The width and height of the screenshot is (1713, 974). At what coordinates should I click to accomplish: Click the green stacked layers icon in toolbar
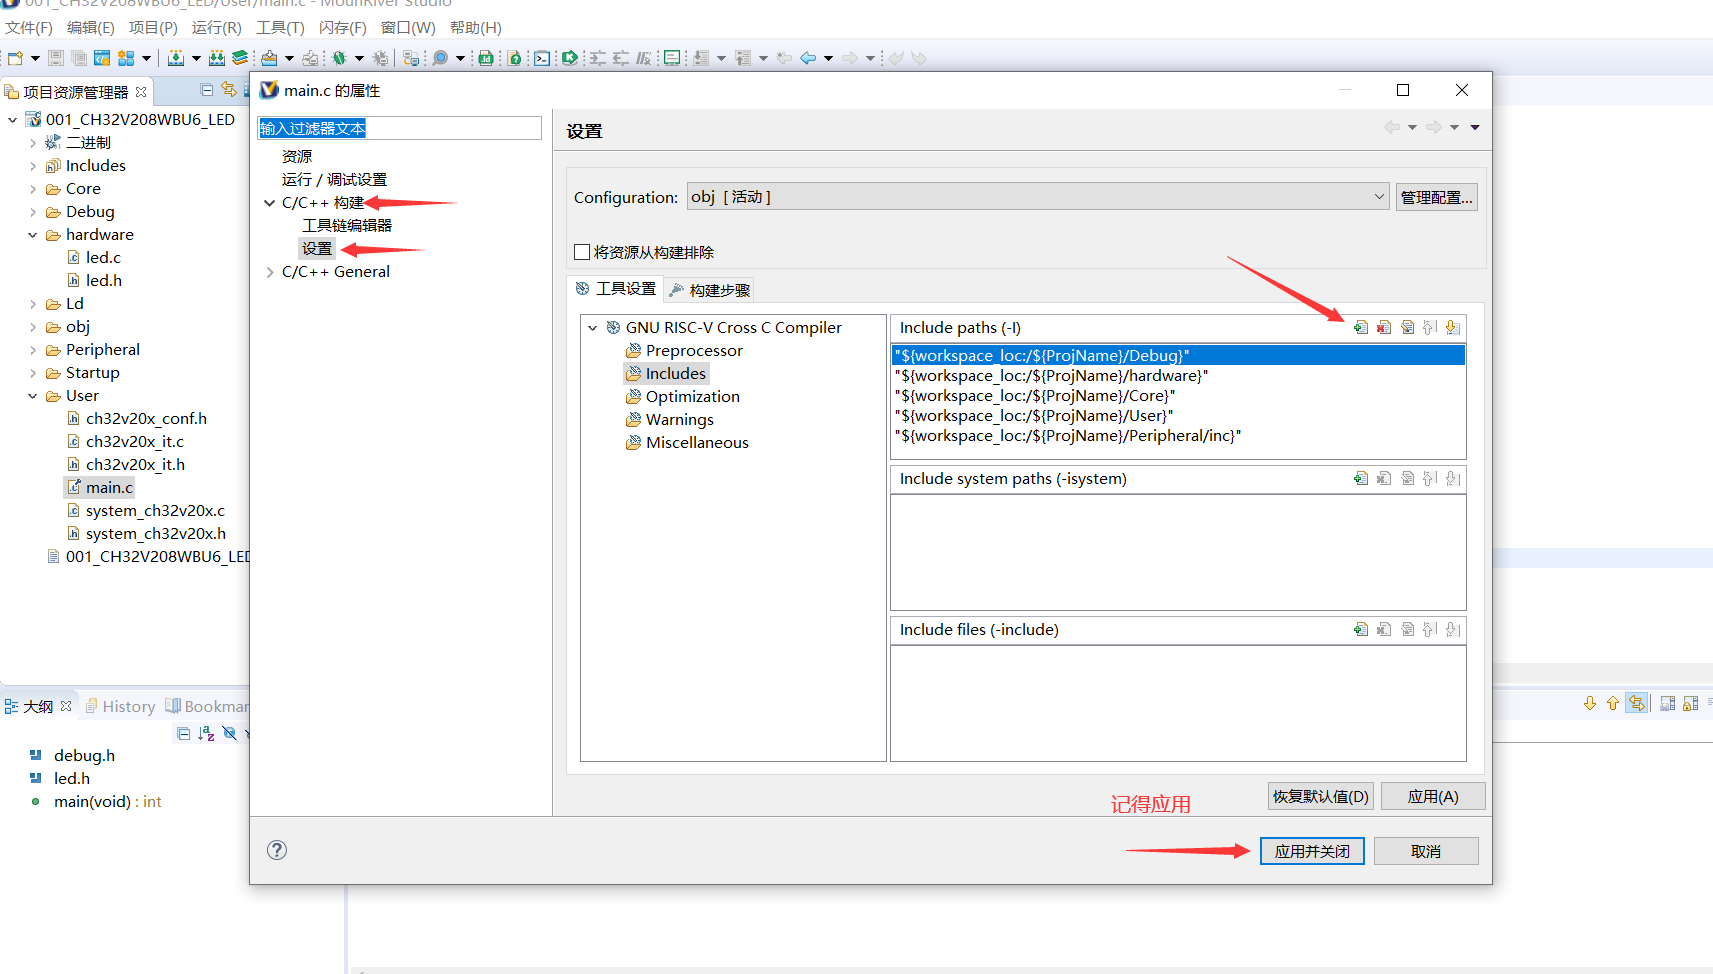pos(240,58)
